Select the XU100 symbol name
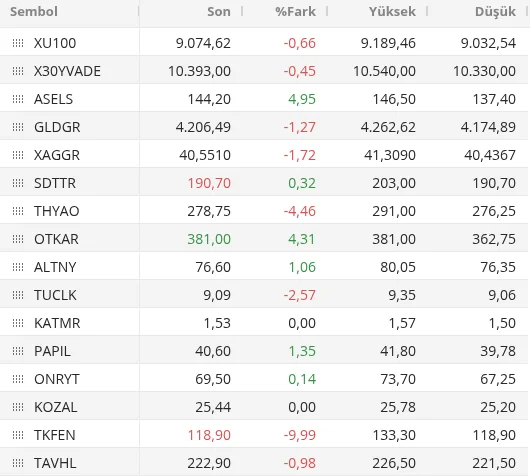This screenshot has height=476, width=530. [x=55, y=43]
